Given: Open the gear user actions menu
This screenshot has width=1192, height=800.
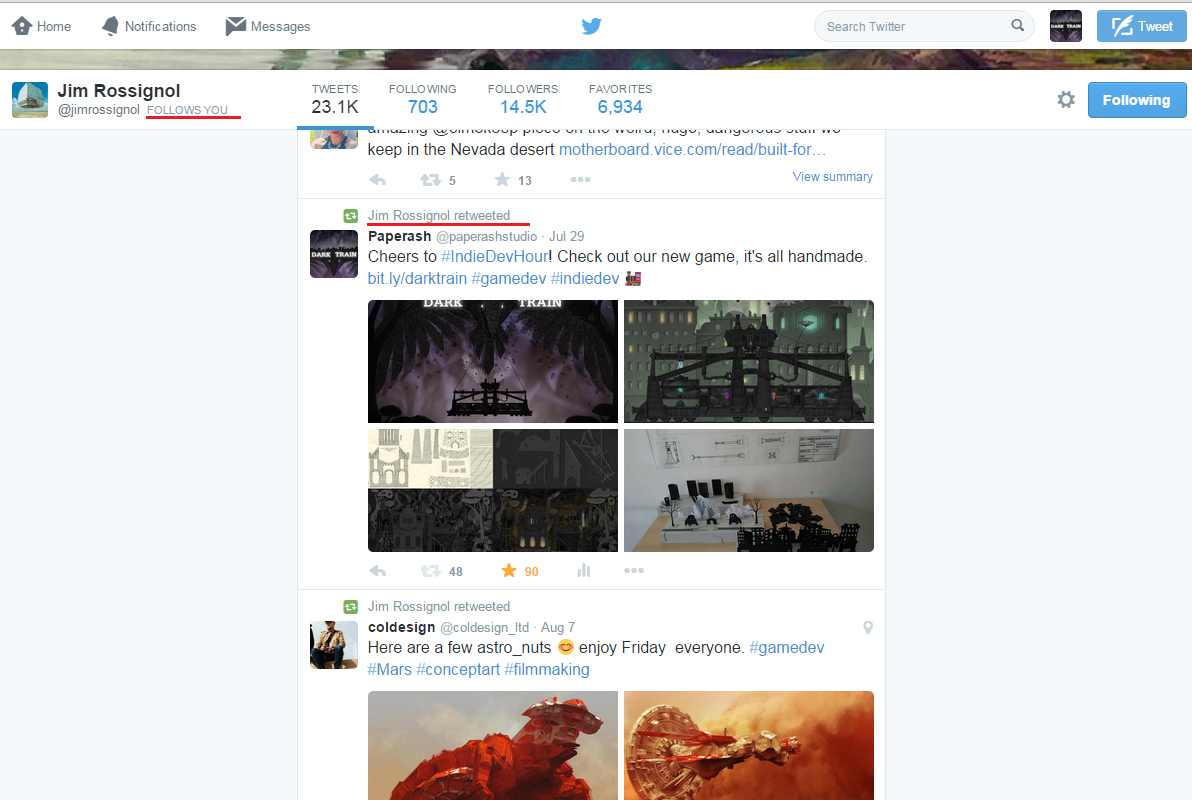Looking at the screenshot, I should point(1066,100).
